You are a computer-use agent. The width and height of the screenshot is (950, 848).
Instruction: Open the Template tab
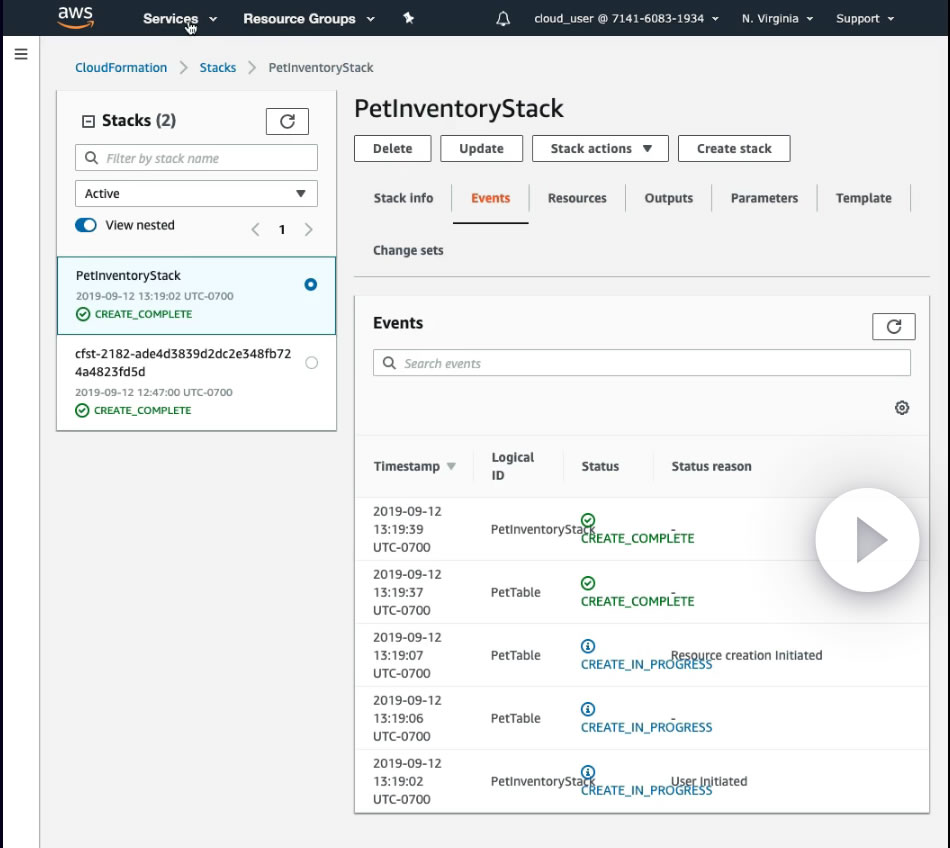(x=863, y=198)
